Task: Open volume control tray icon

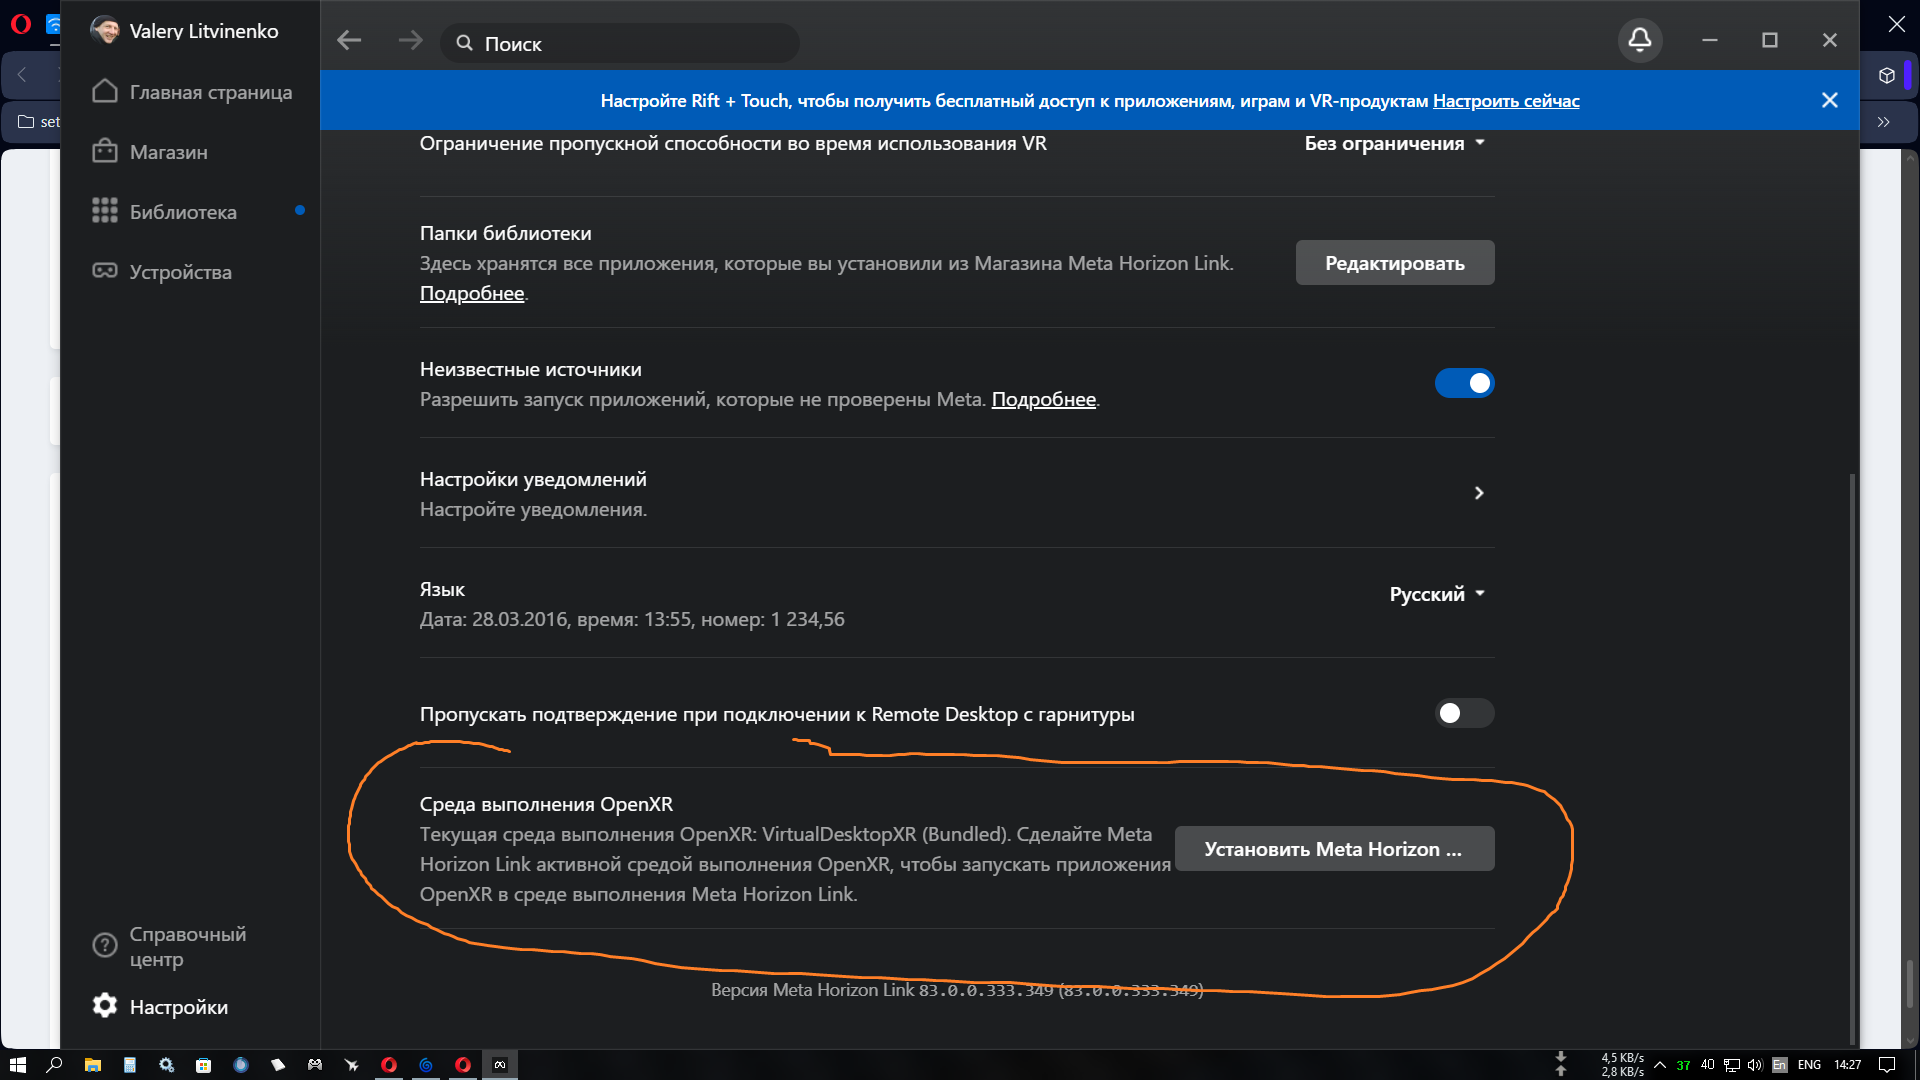Action: pos(1754,1065)
